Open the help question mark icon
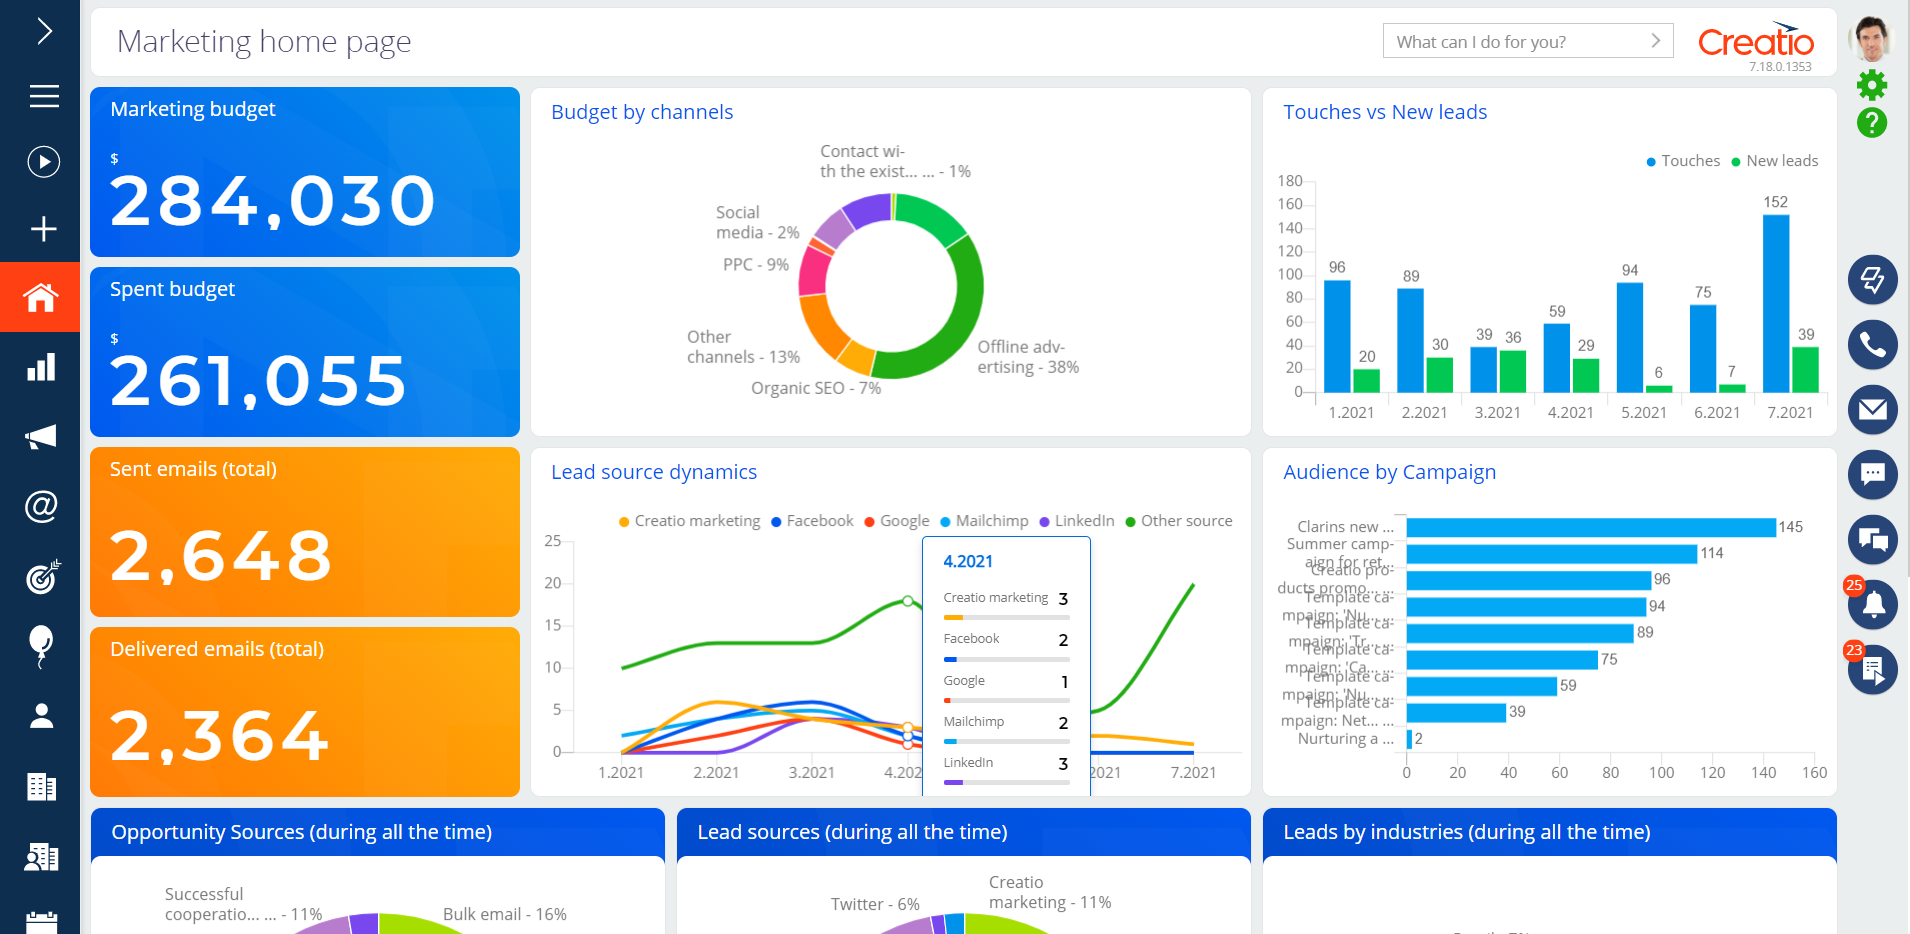This screenshot has height=934, width=1910. (x=1871, y=123)
